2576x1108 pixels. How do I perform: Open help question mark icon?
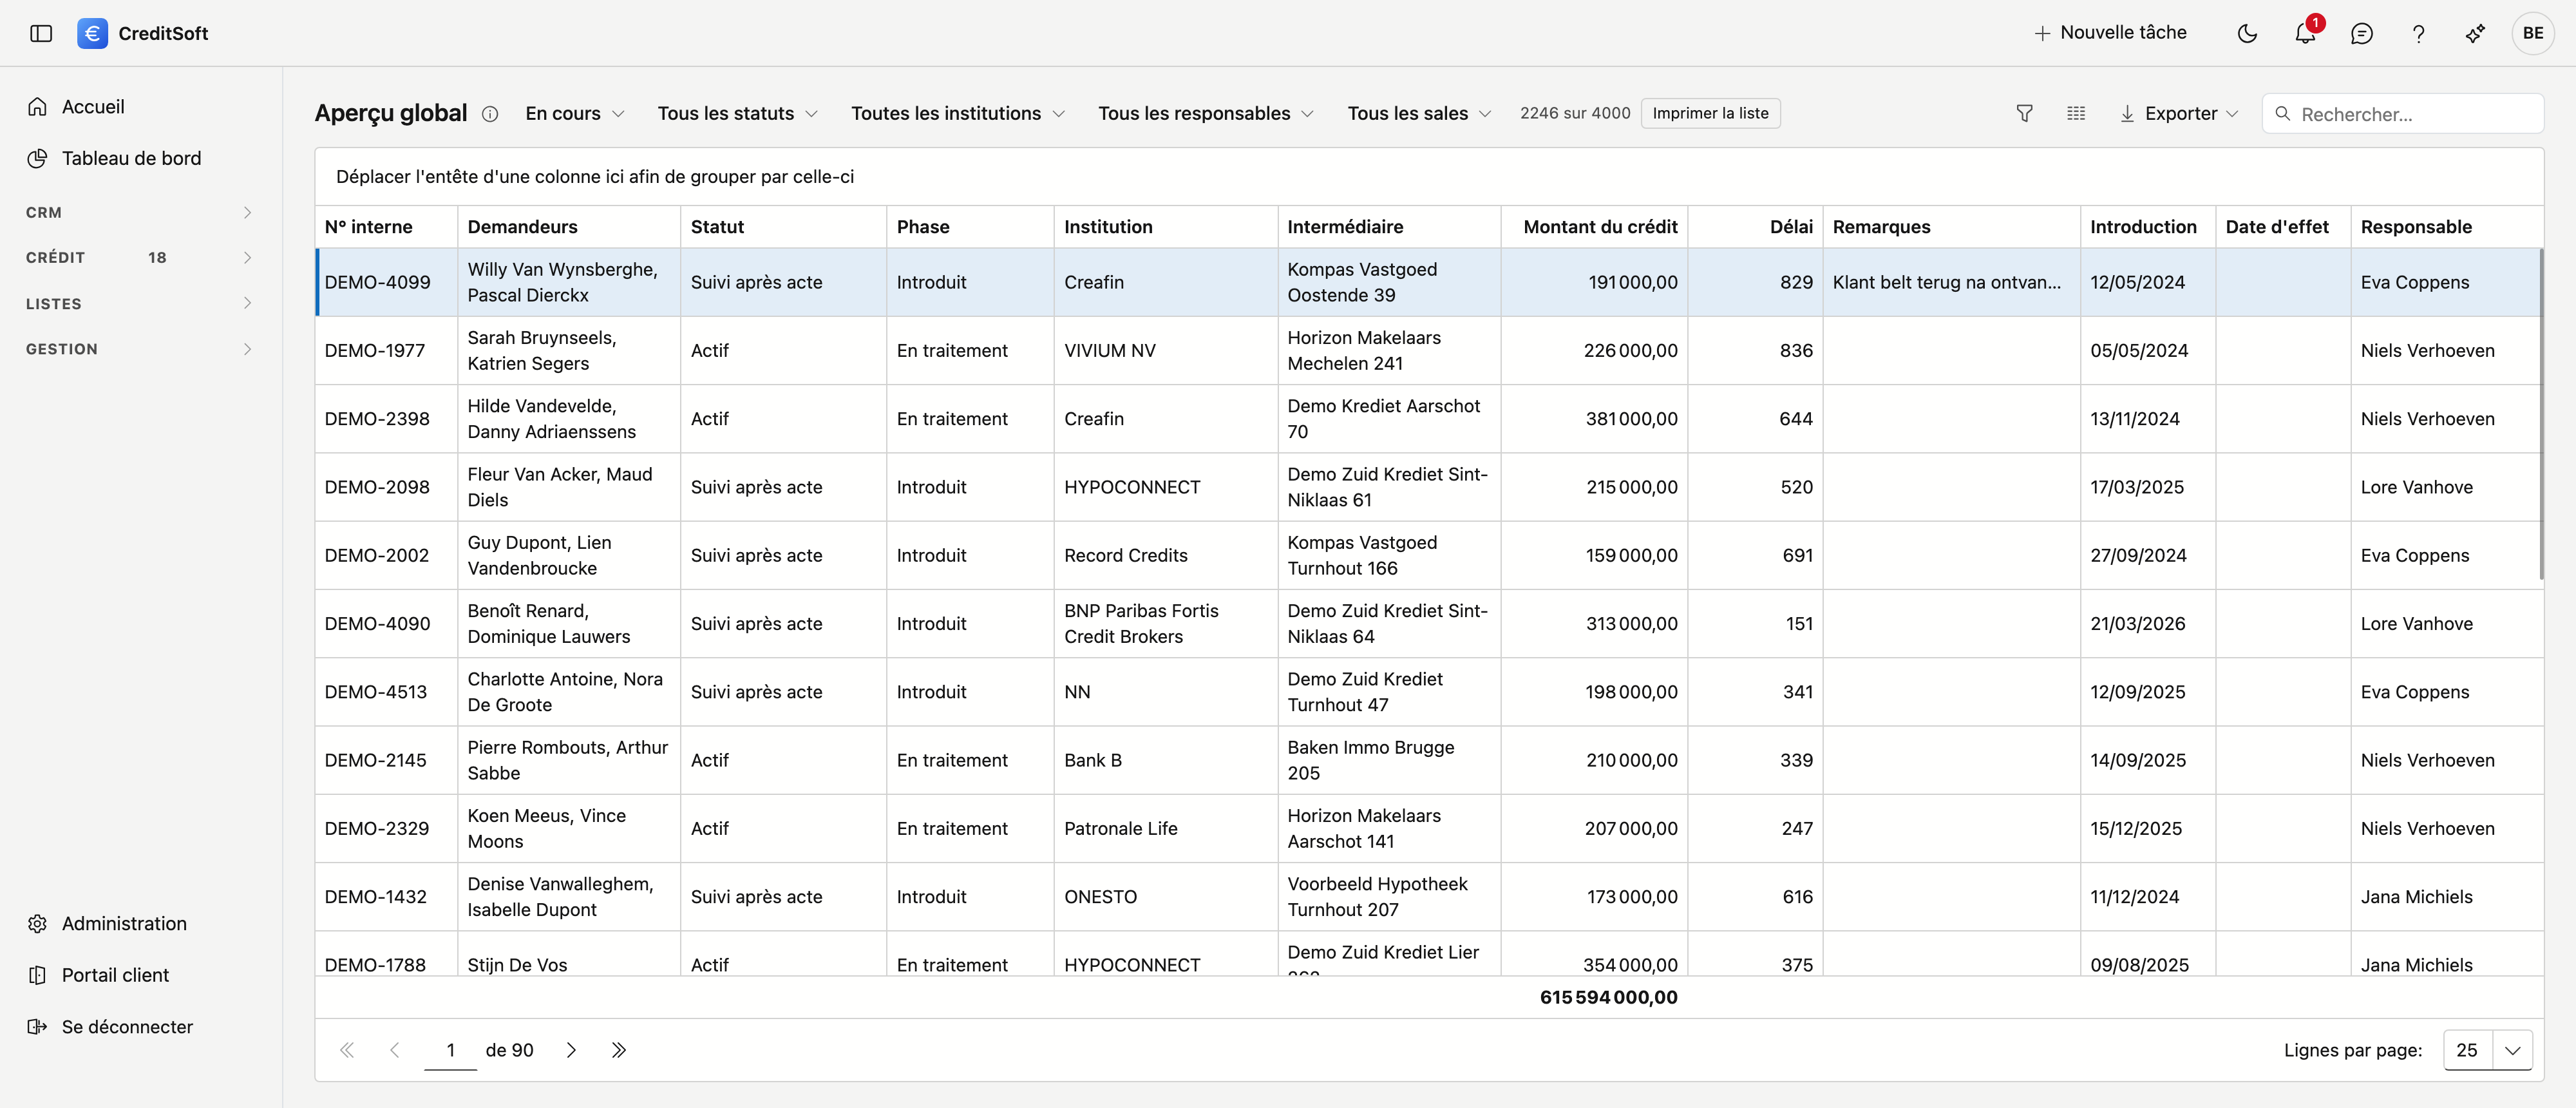pos(2418,33)
